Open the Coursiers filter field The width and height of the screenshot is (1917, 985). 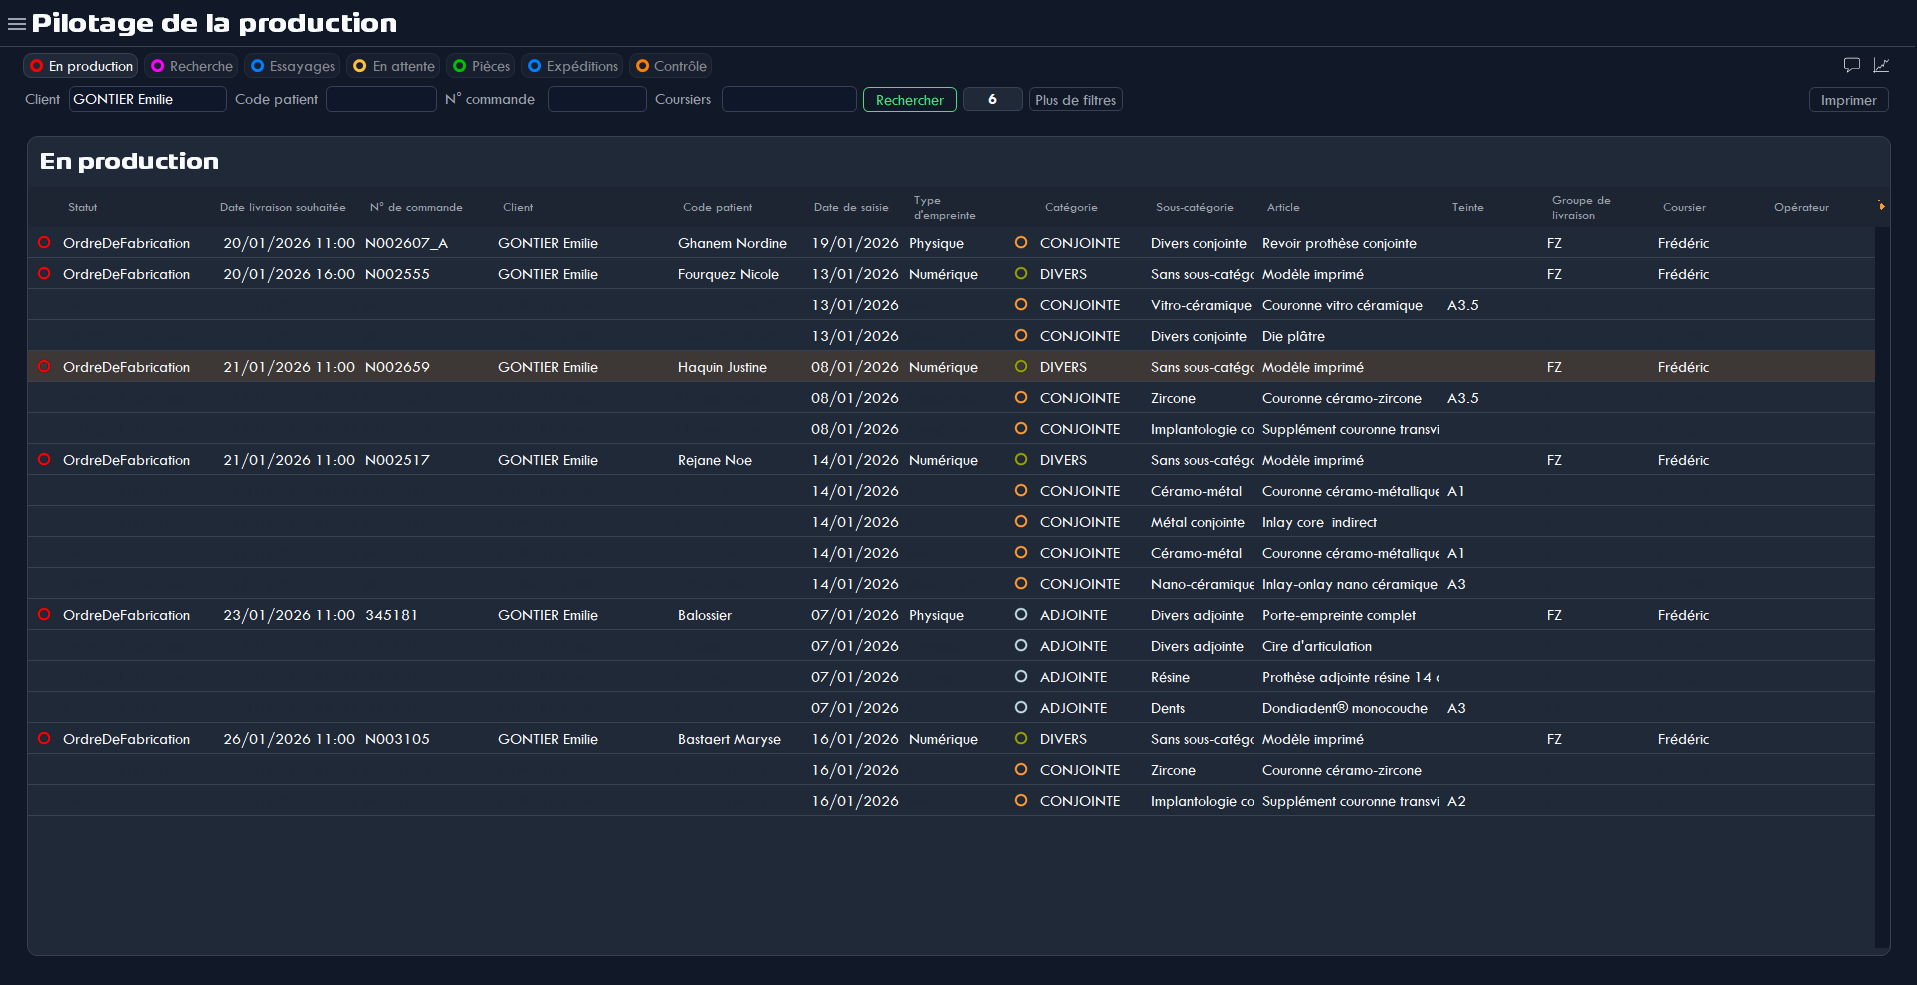tap(788, 99)
